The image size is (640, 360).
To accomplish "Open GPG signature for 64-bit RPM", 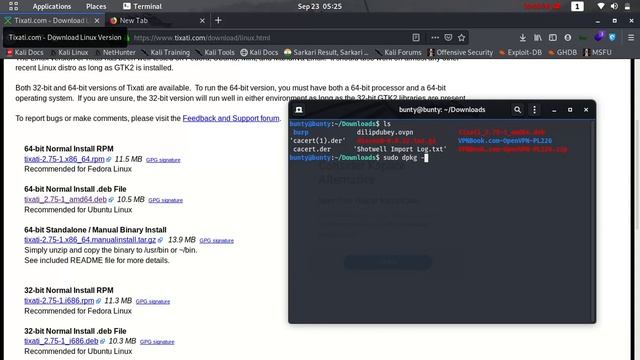I will (x=163, y=160).
